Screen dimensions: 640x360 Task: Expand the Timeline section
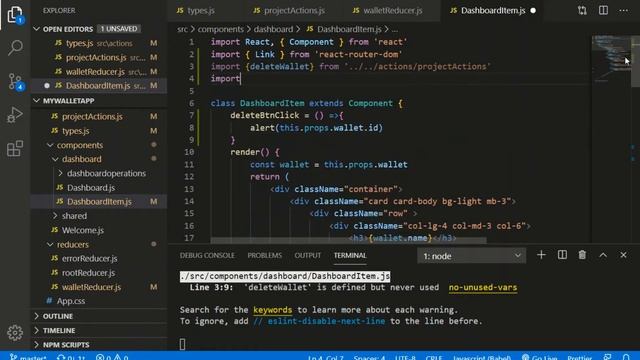pyautogui.click(x=99, y=331)
